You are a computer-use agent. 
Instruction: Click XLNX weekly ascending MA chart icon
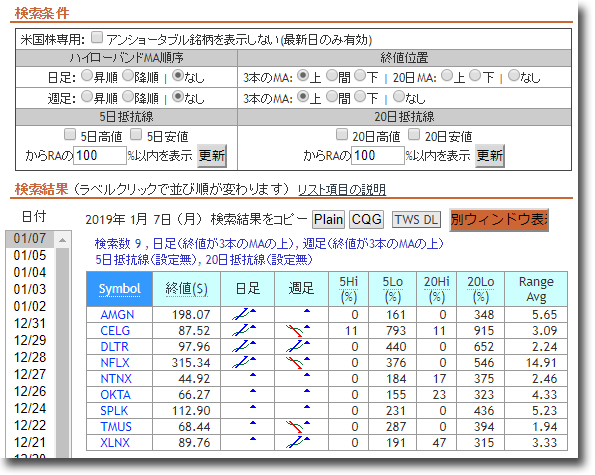(x=294, y=442)
